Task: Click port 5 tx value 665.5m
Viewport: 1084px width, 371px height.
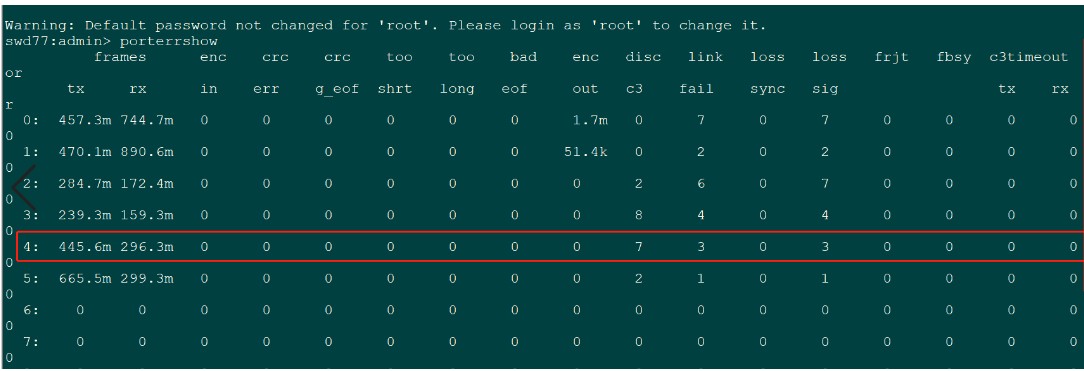Action: point(86,278)
